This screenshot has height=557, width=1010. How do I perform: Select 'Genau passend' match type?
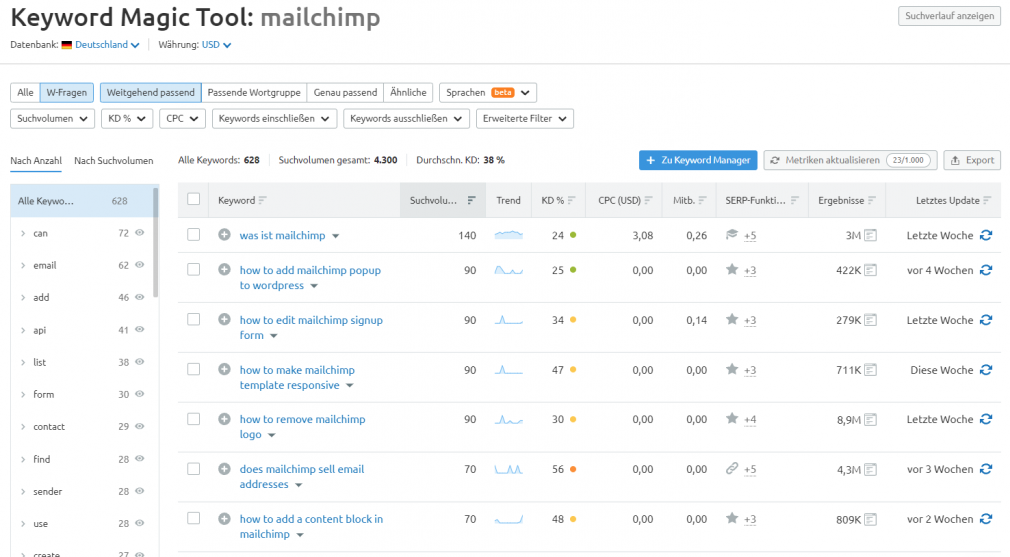click(x=345, y=93)
